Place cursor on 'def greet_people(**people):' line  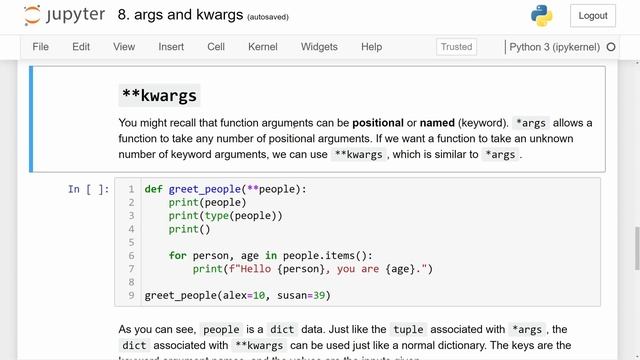(x=225, y=189)
